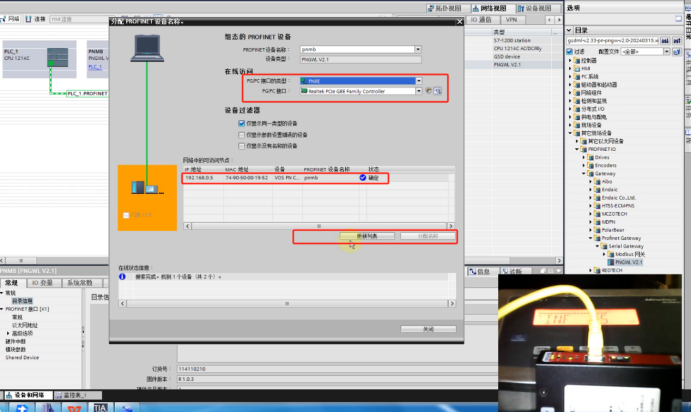Collapse the Catalog section header

coord(569,30)
